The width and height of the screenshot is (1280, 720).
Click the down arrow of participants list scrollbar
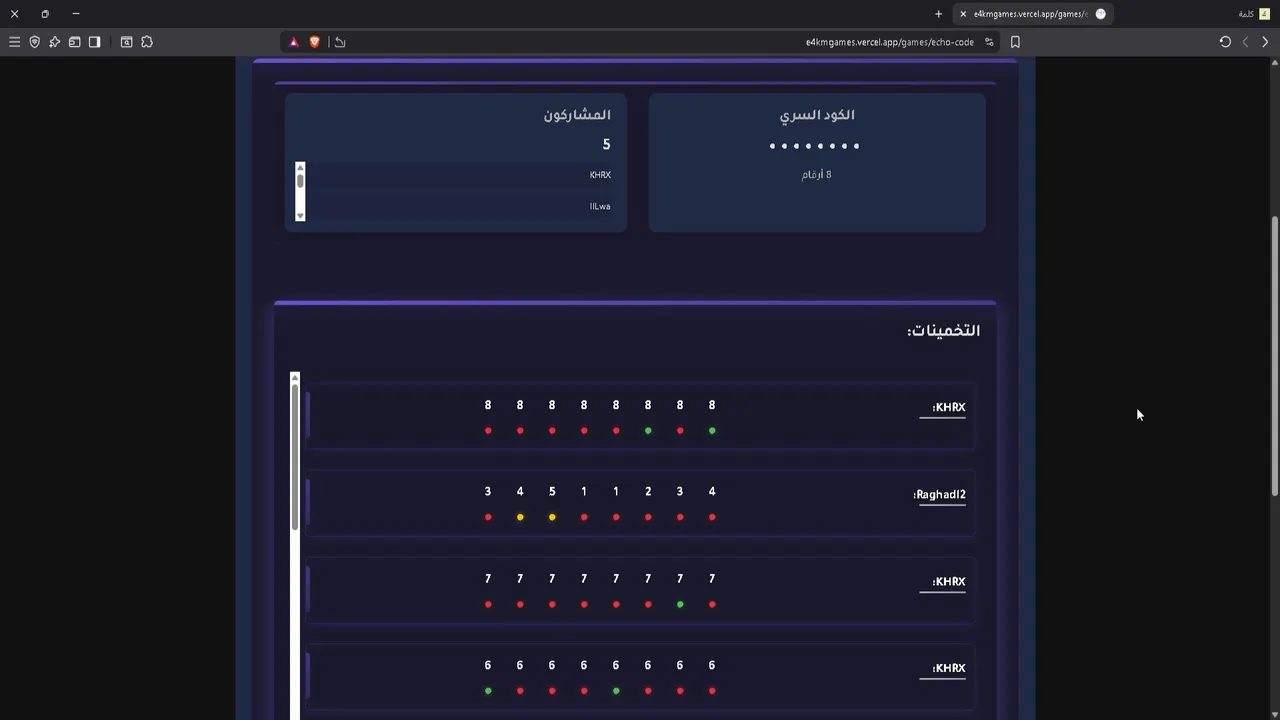point(300,215)
